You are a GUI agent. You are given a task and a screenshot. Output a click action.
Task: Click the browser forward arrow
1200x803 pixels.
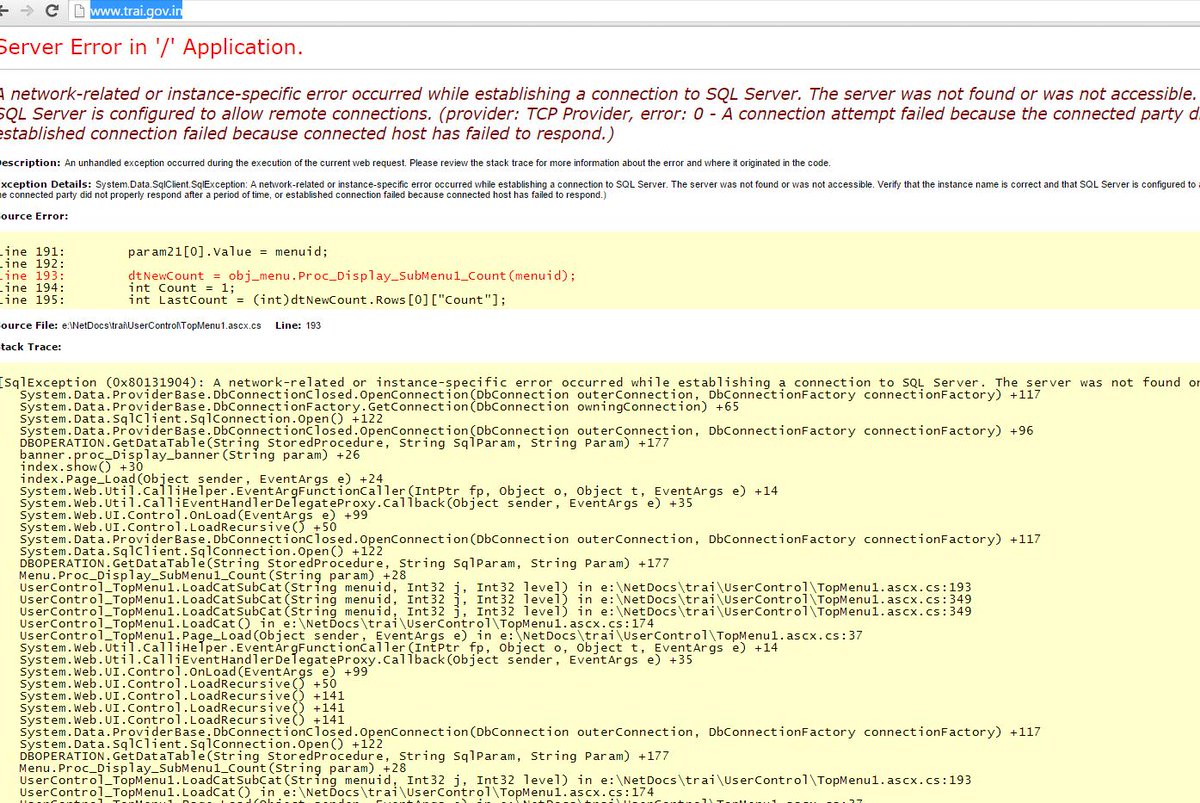pyautogui.click(x=27, y=12)
